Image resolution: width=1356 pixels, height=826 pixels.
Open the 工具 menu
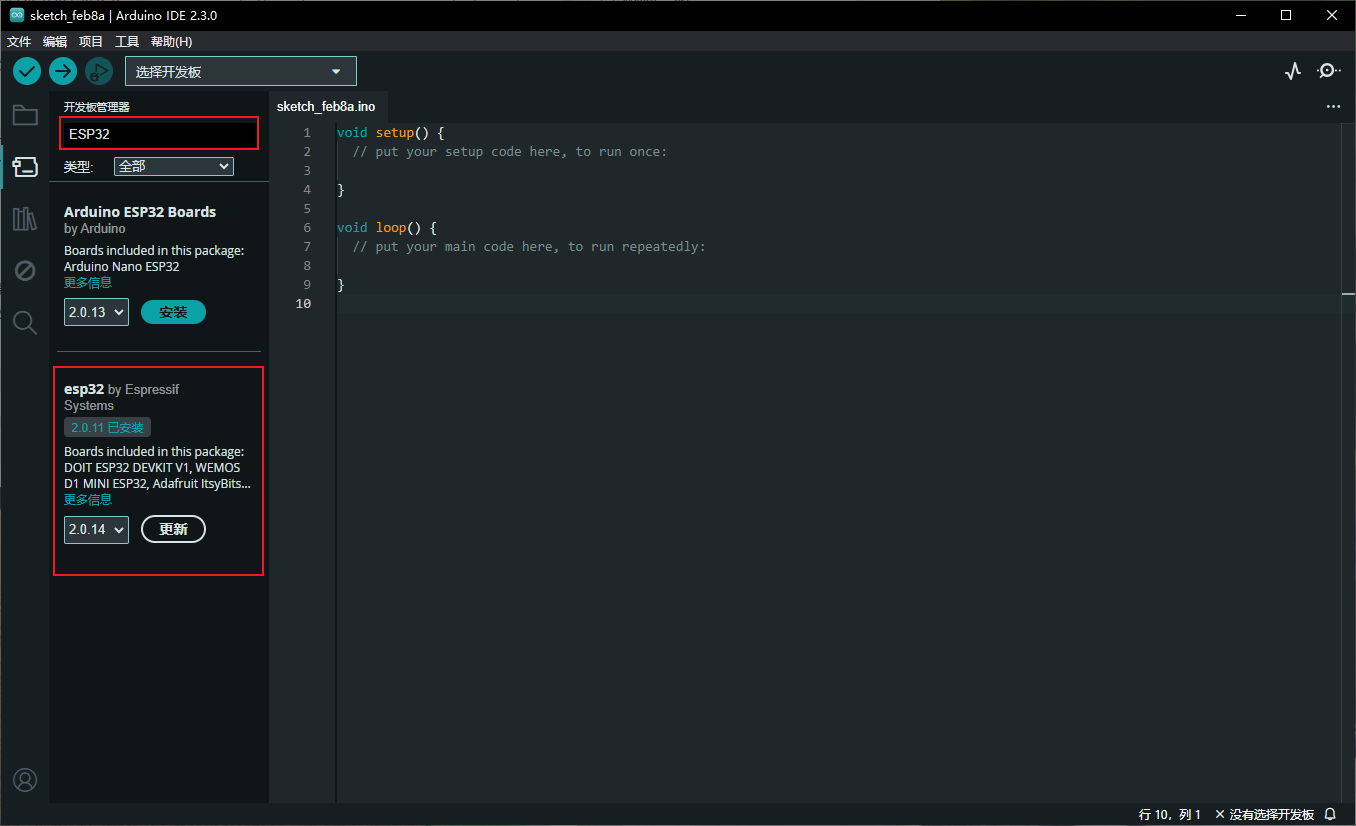(x=127, y=42)
